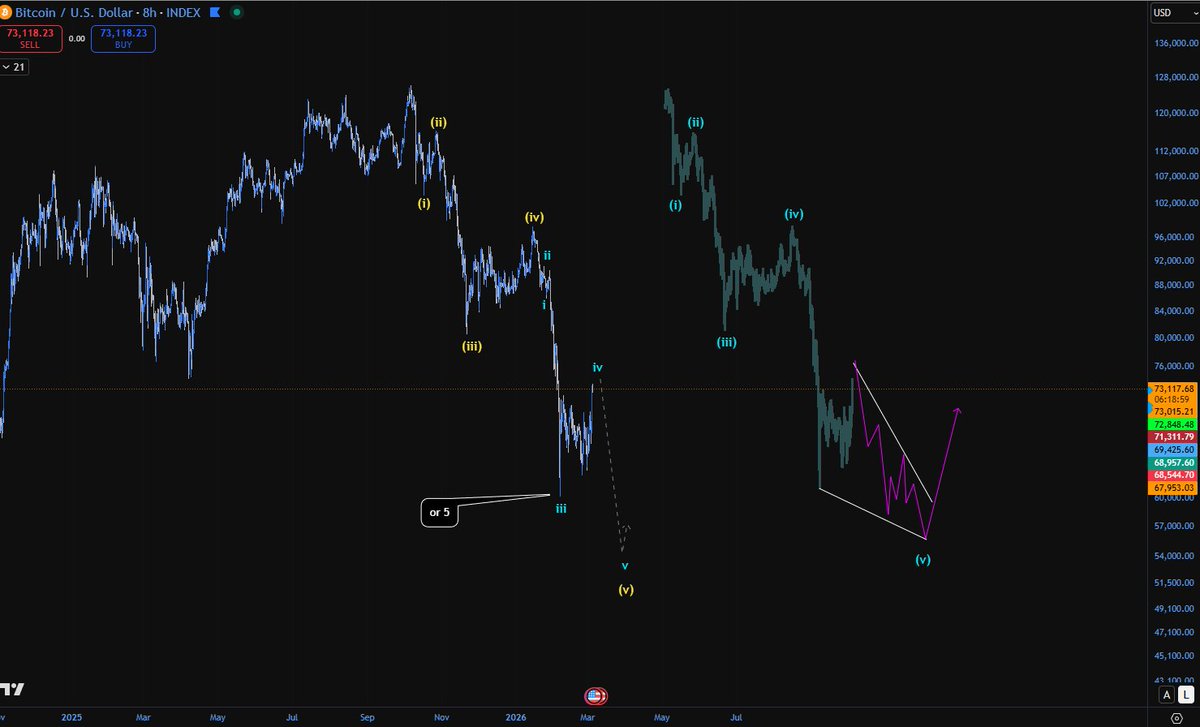Click the Sep label on time axis
The image size is (1200, 727).
click(367, 717)
